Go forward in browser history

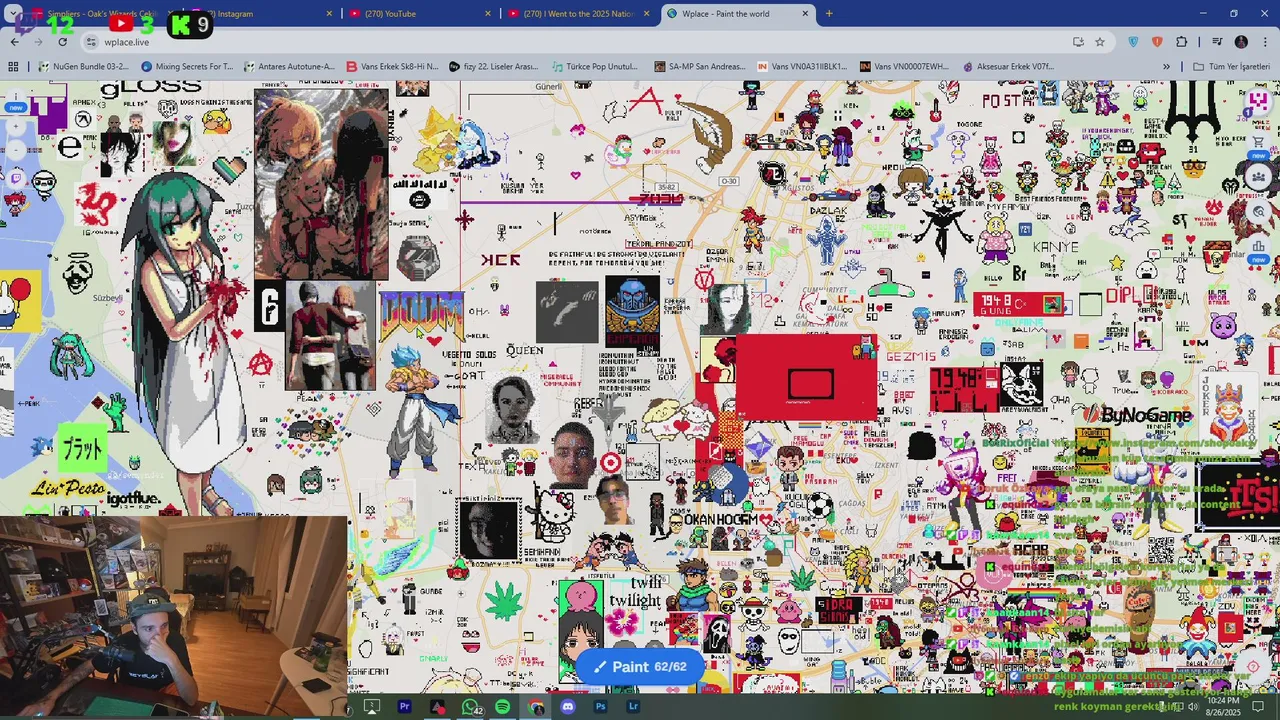(38, 42)
